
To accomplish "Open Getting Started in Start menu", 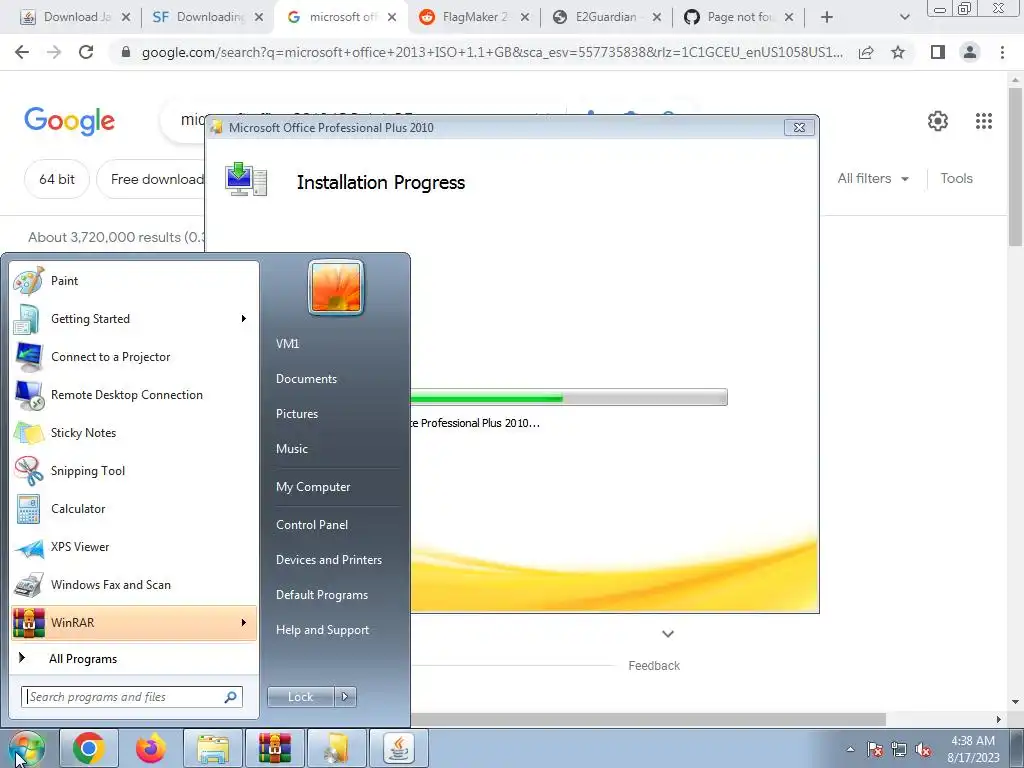I will [x=134, y=319].
